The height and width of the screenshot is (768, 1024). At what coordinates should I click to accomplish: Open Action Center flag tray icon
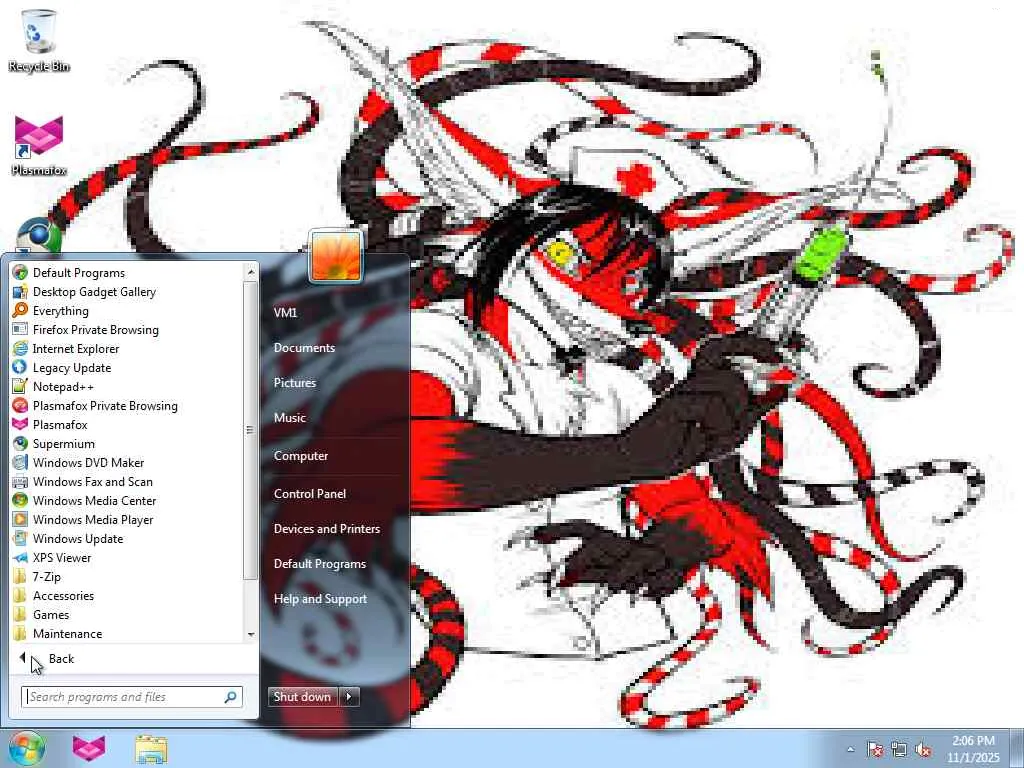(875, 749)
